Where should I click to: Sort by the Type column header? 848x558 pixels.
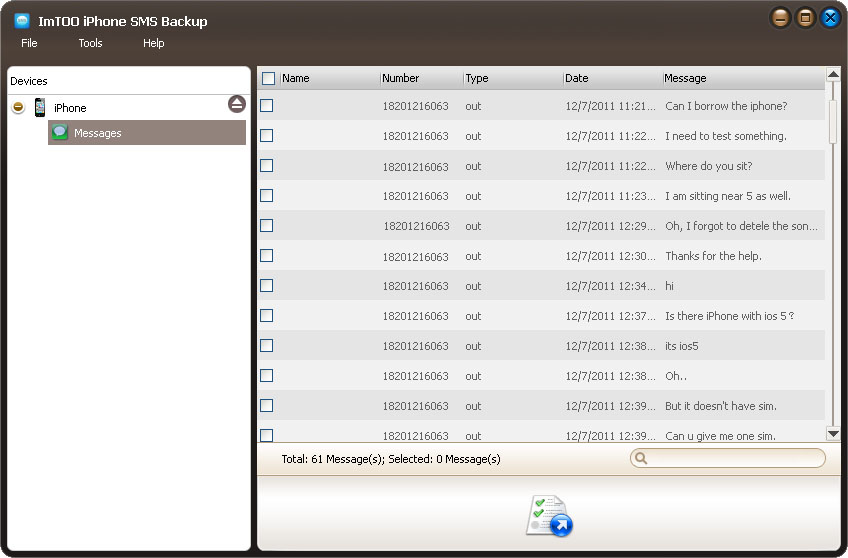[x=513, y=78]
